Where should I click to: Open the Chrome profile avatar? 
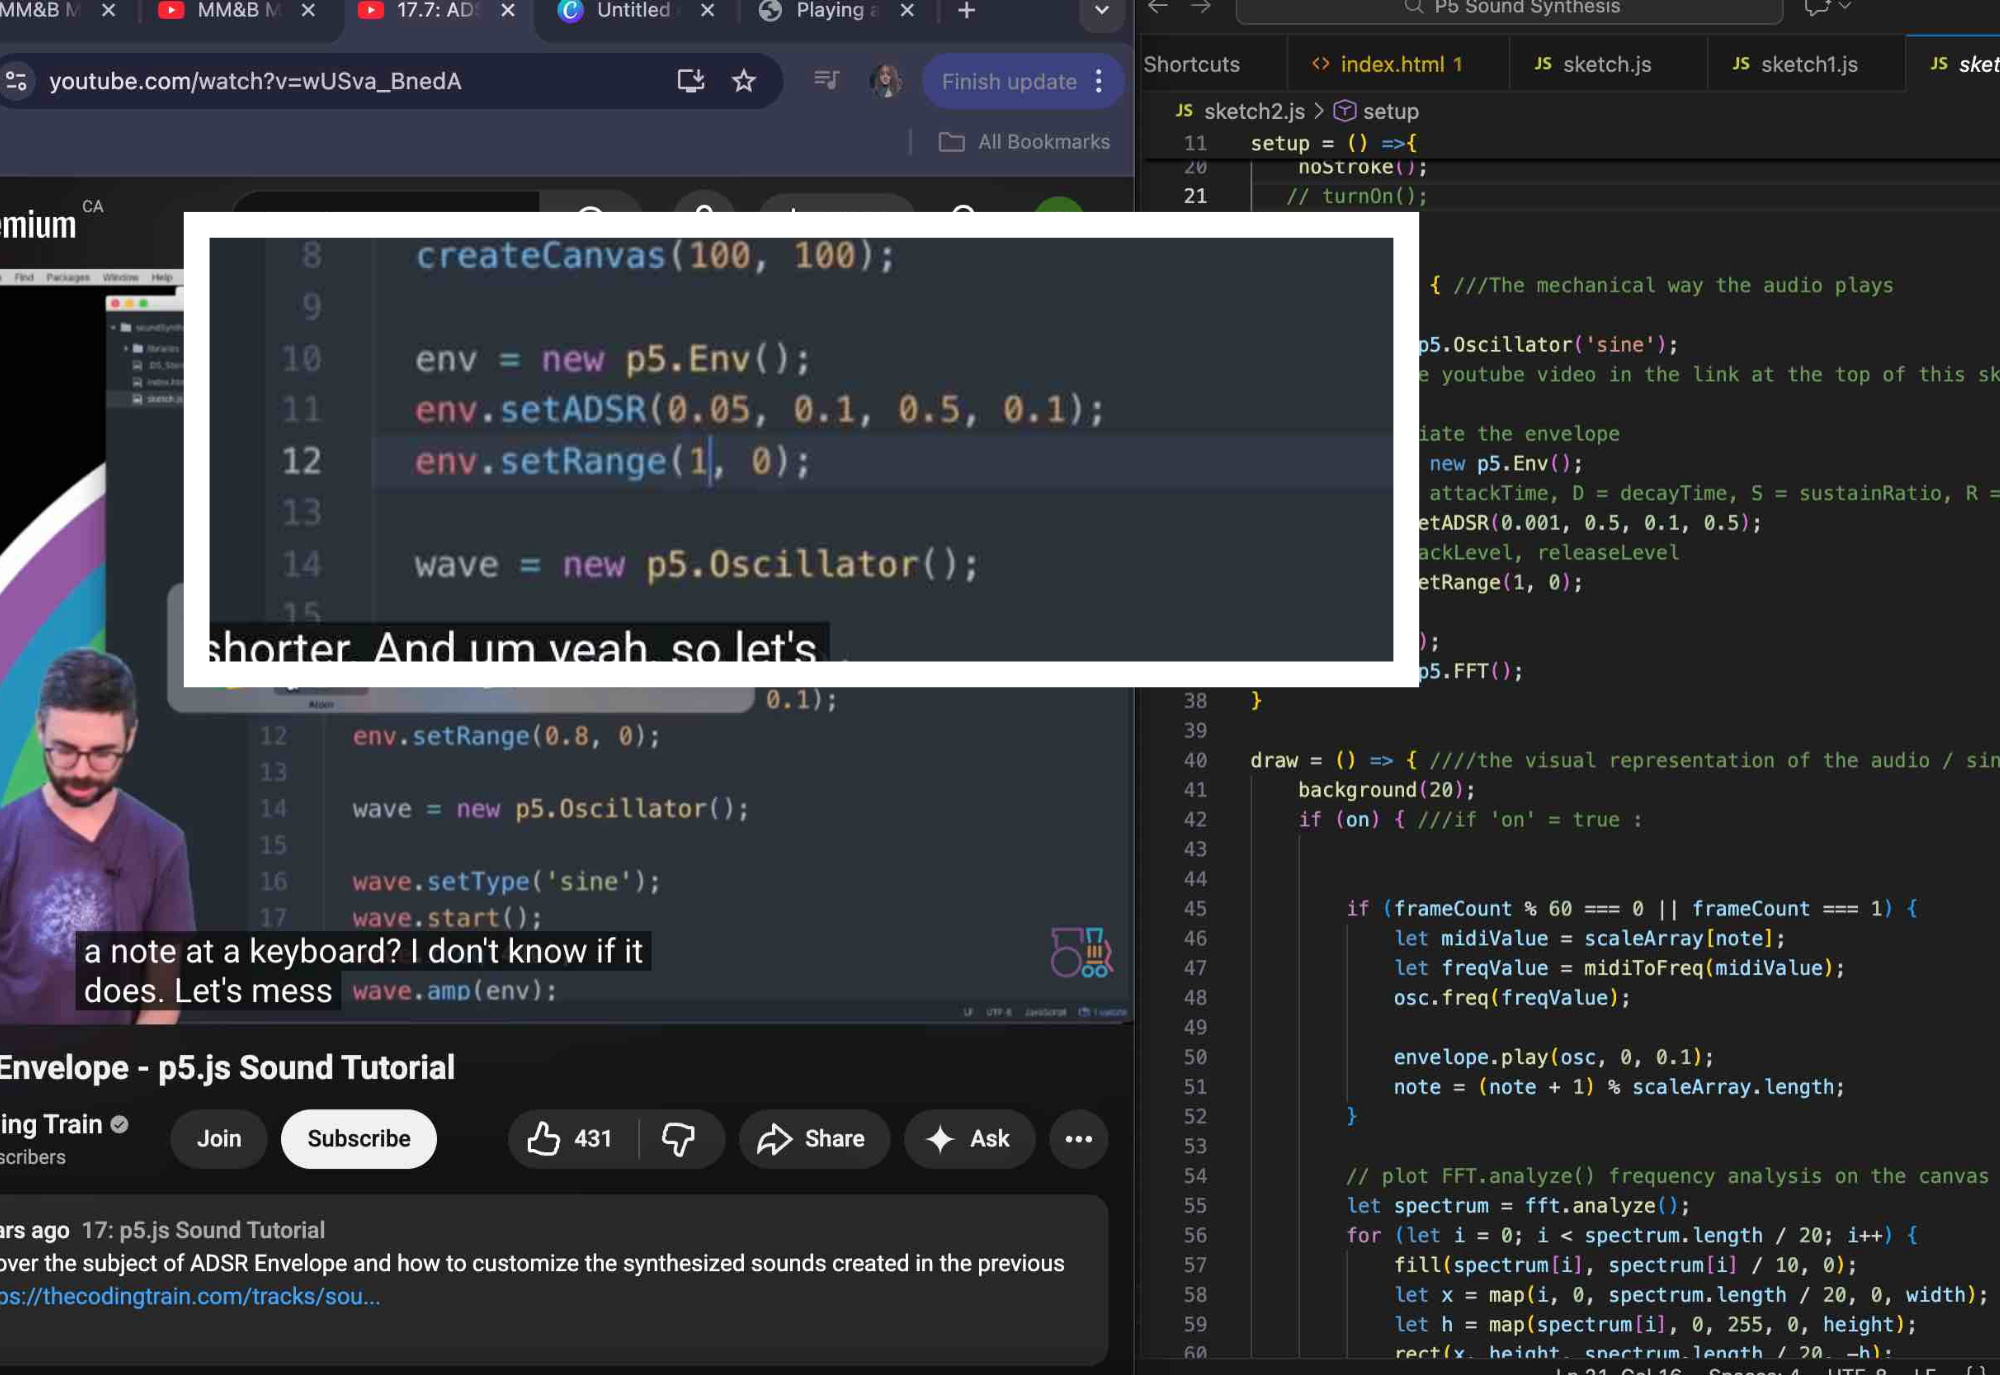(885, 81)
